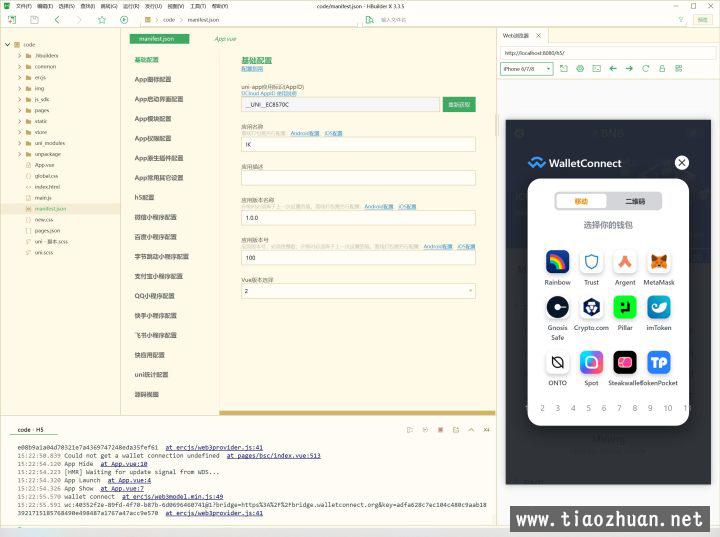Click the green re-acquire AppID button
Screen dimensions: 720x537
point(459,105)
